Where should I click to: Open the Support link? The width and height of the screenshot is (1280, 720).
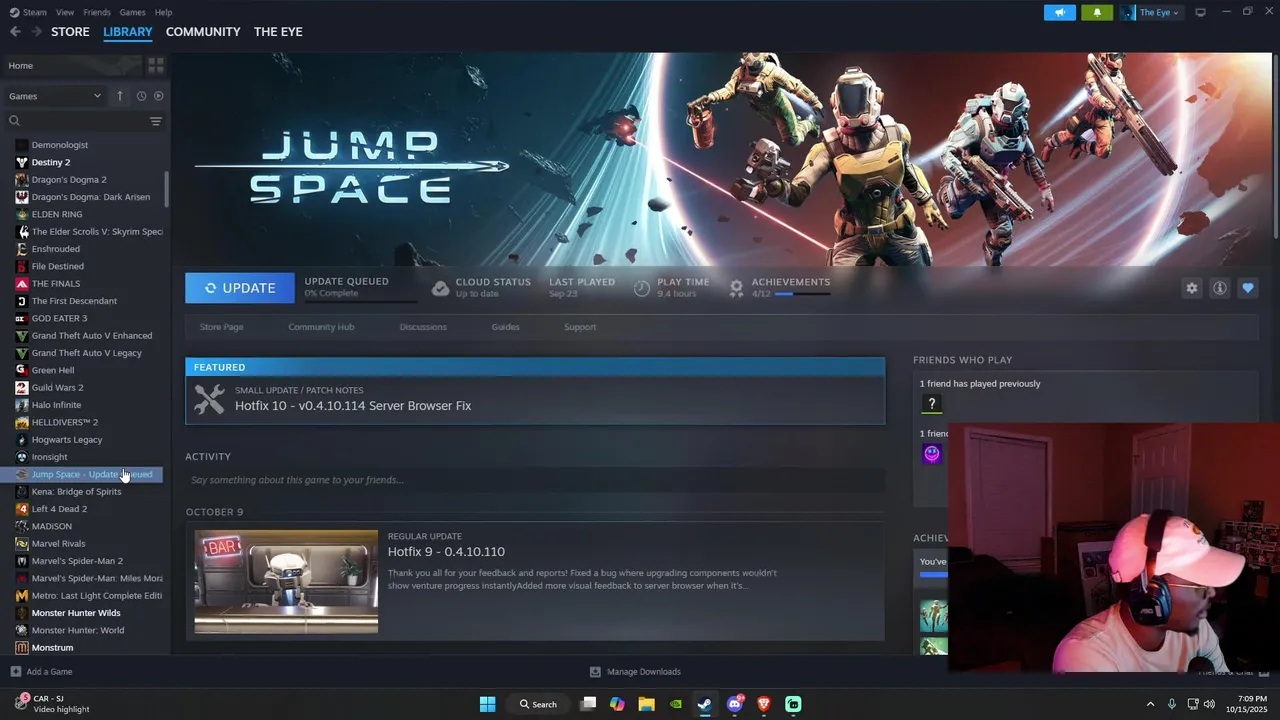click(580, 327)
